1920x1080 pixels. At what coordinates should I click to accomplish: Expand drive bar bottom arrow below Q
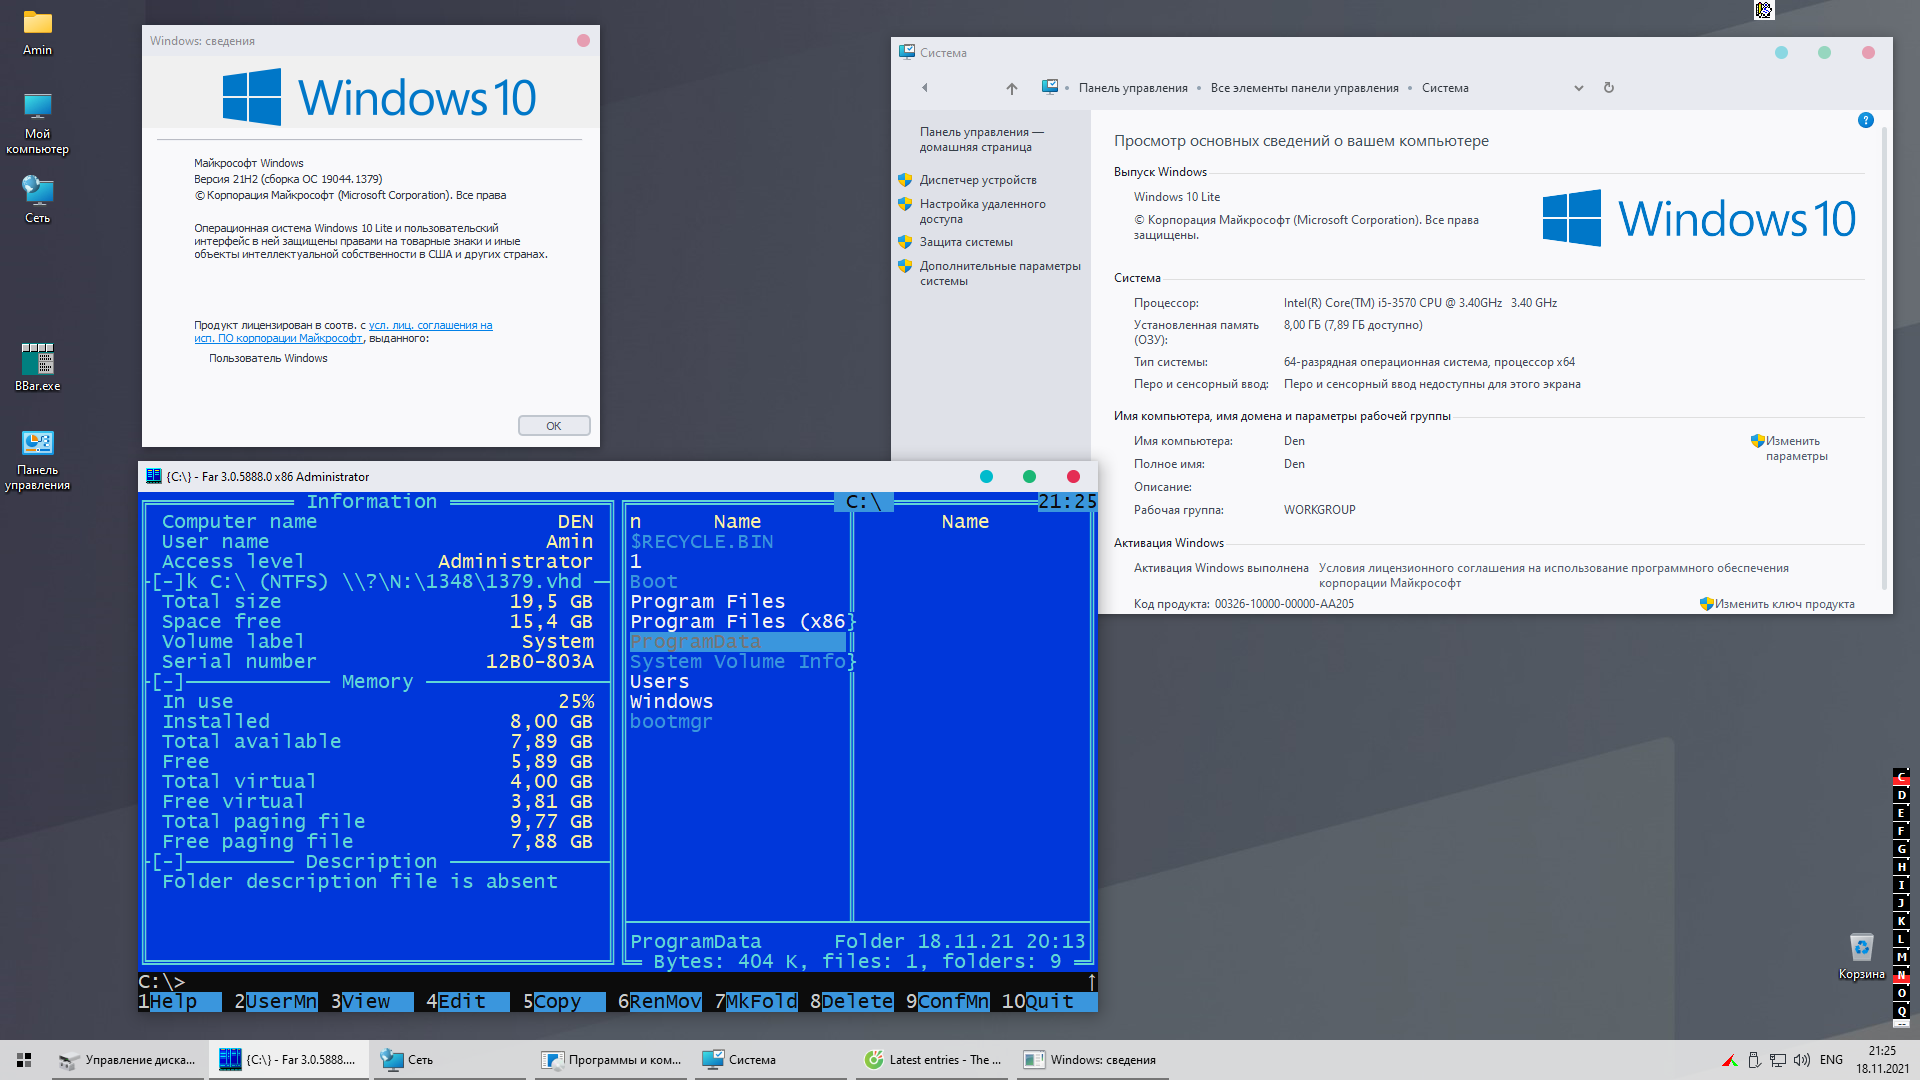(1901, 1024)
